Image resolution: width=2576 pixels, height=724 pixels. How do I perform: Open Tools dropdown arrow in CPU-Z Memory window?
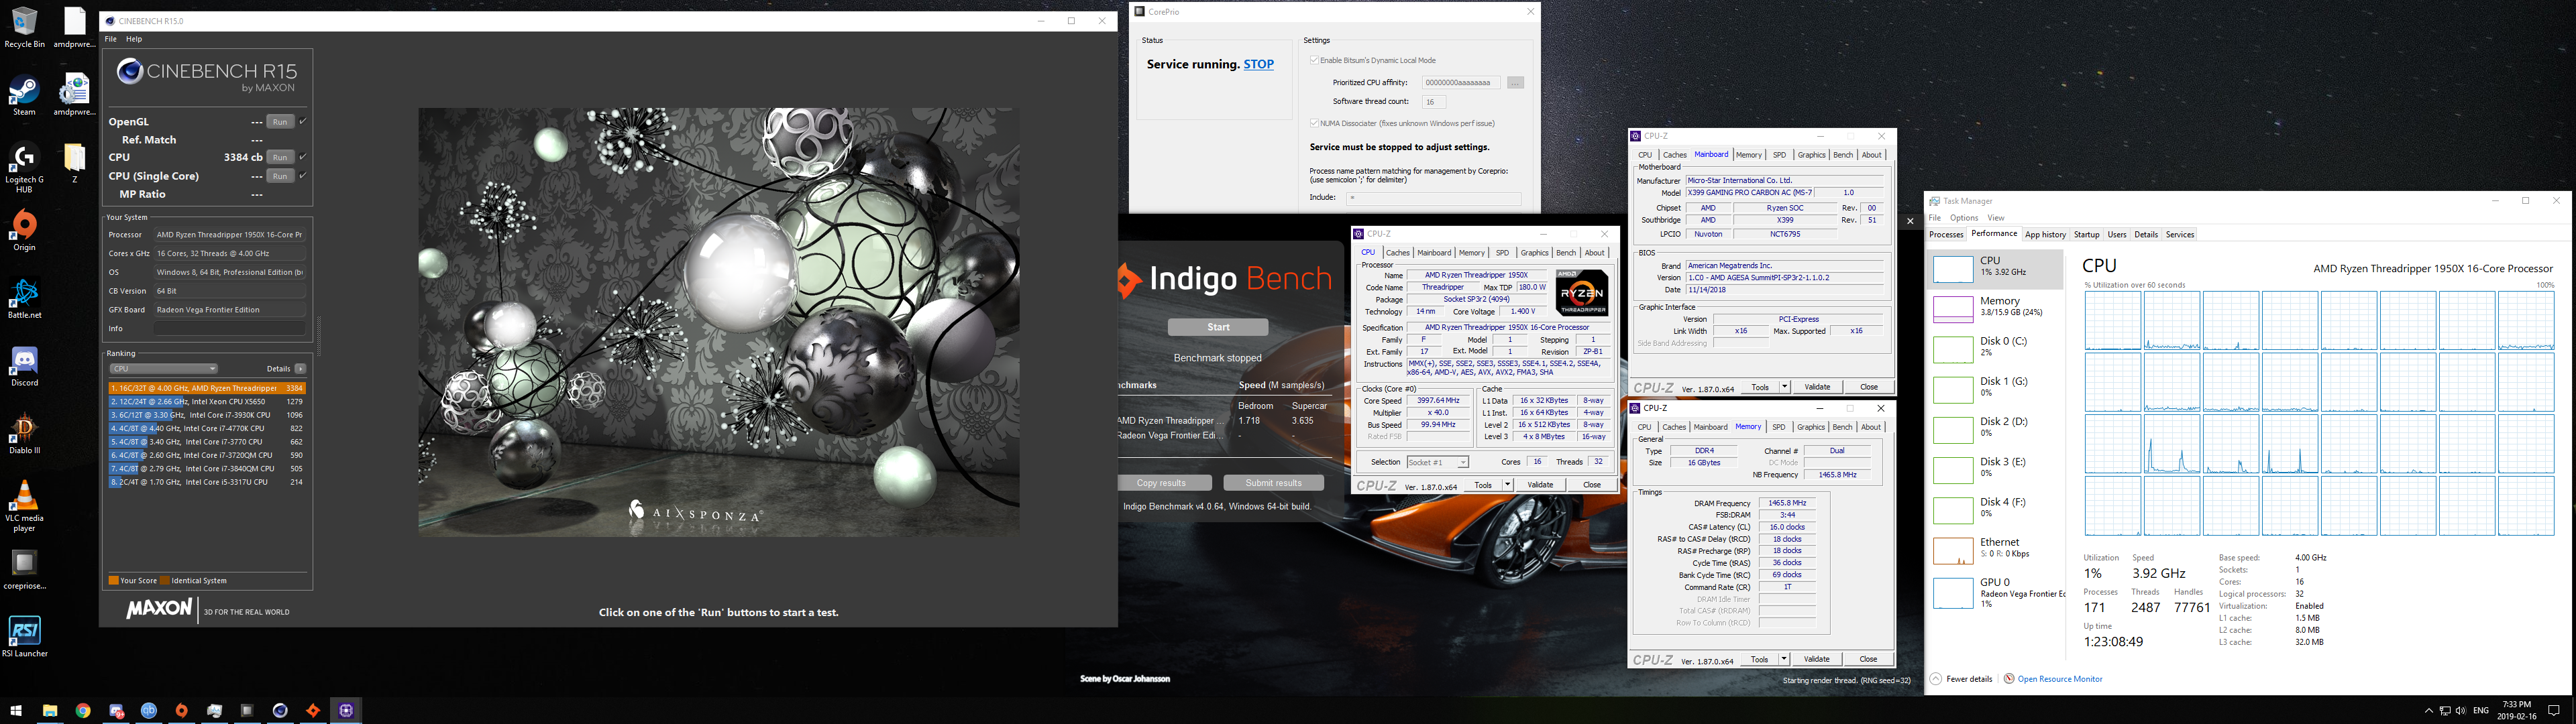1784,659
